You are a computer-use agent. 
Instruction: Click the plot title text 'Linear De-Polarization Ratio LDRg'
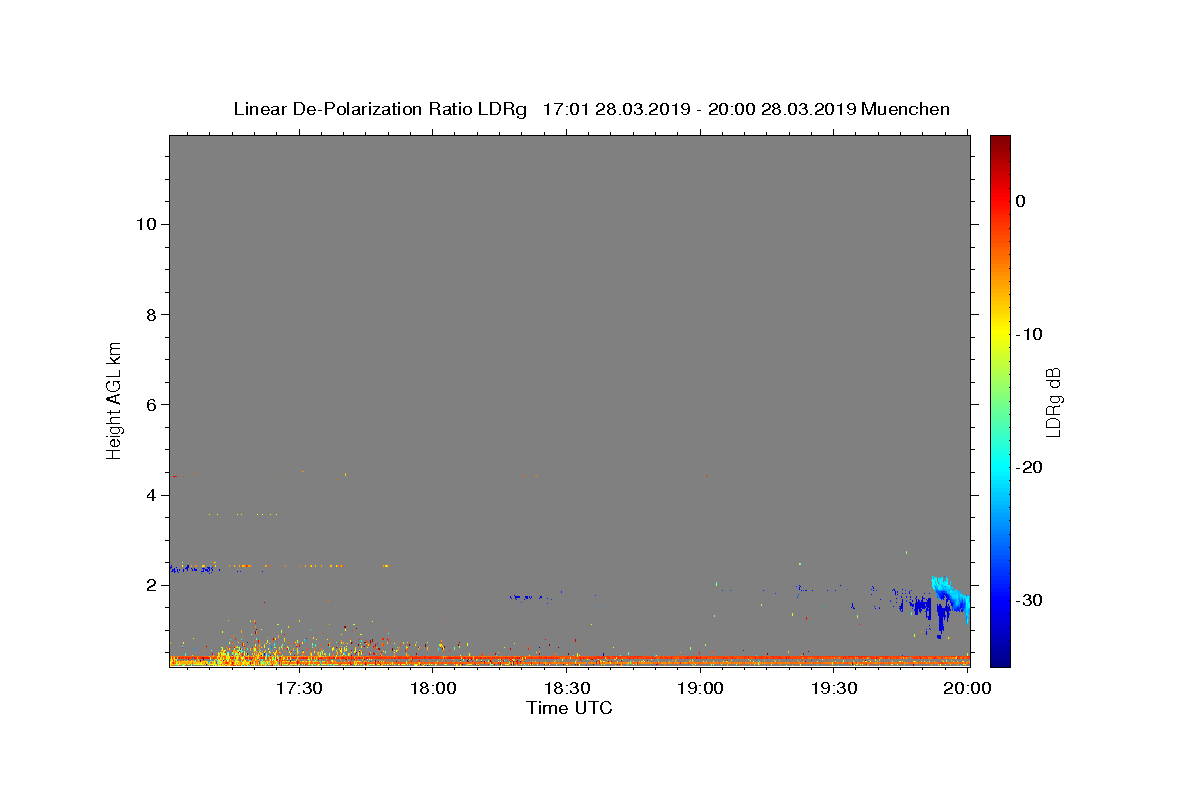[380, 109]
